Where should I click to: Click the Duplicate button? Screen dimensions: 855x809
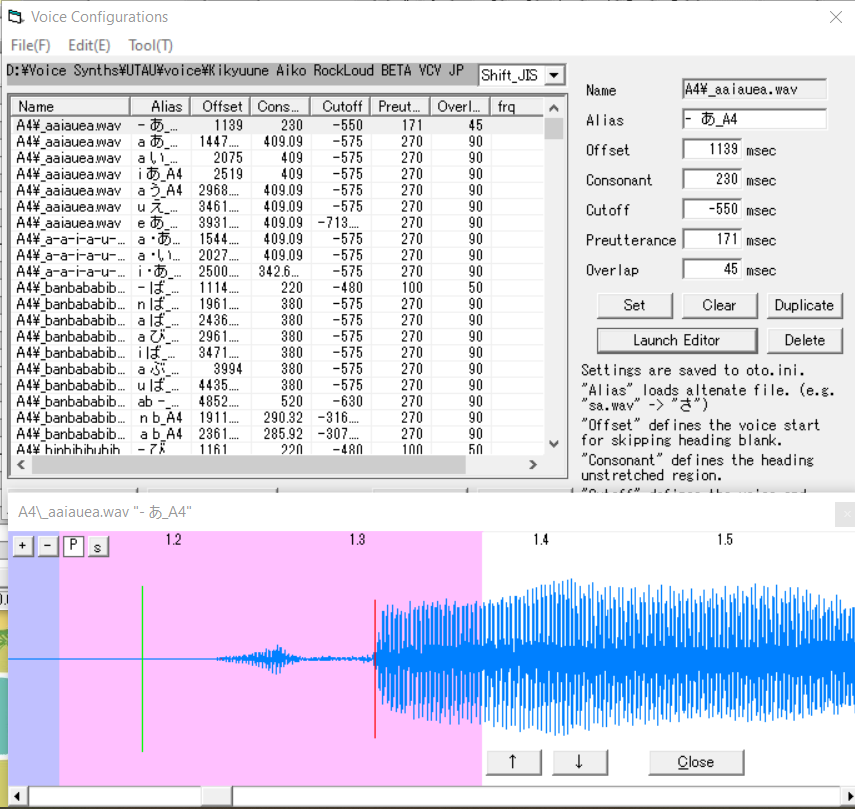[x=804, y=305]
